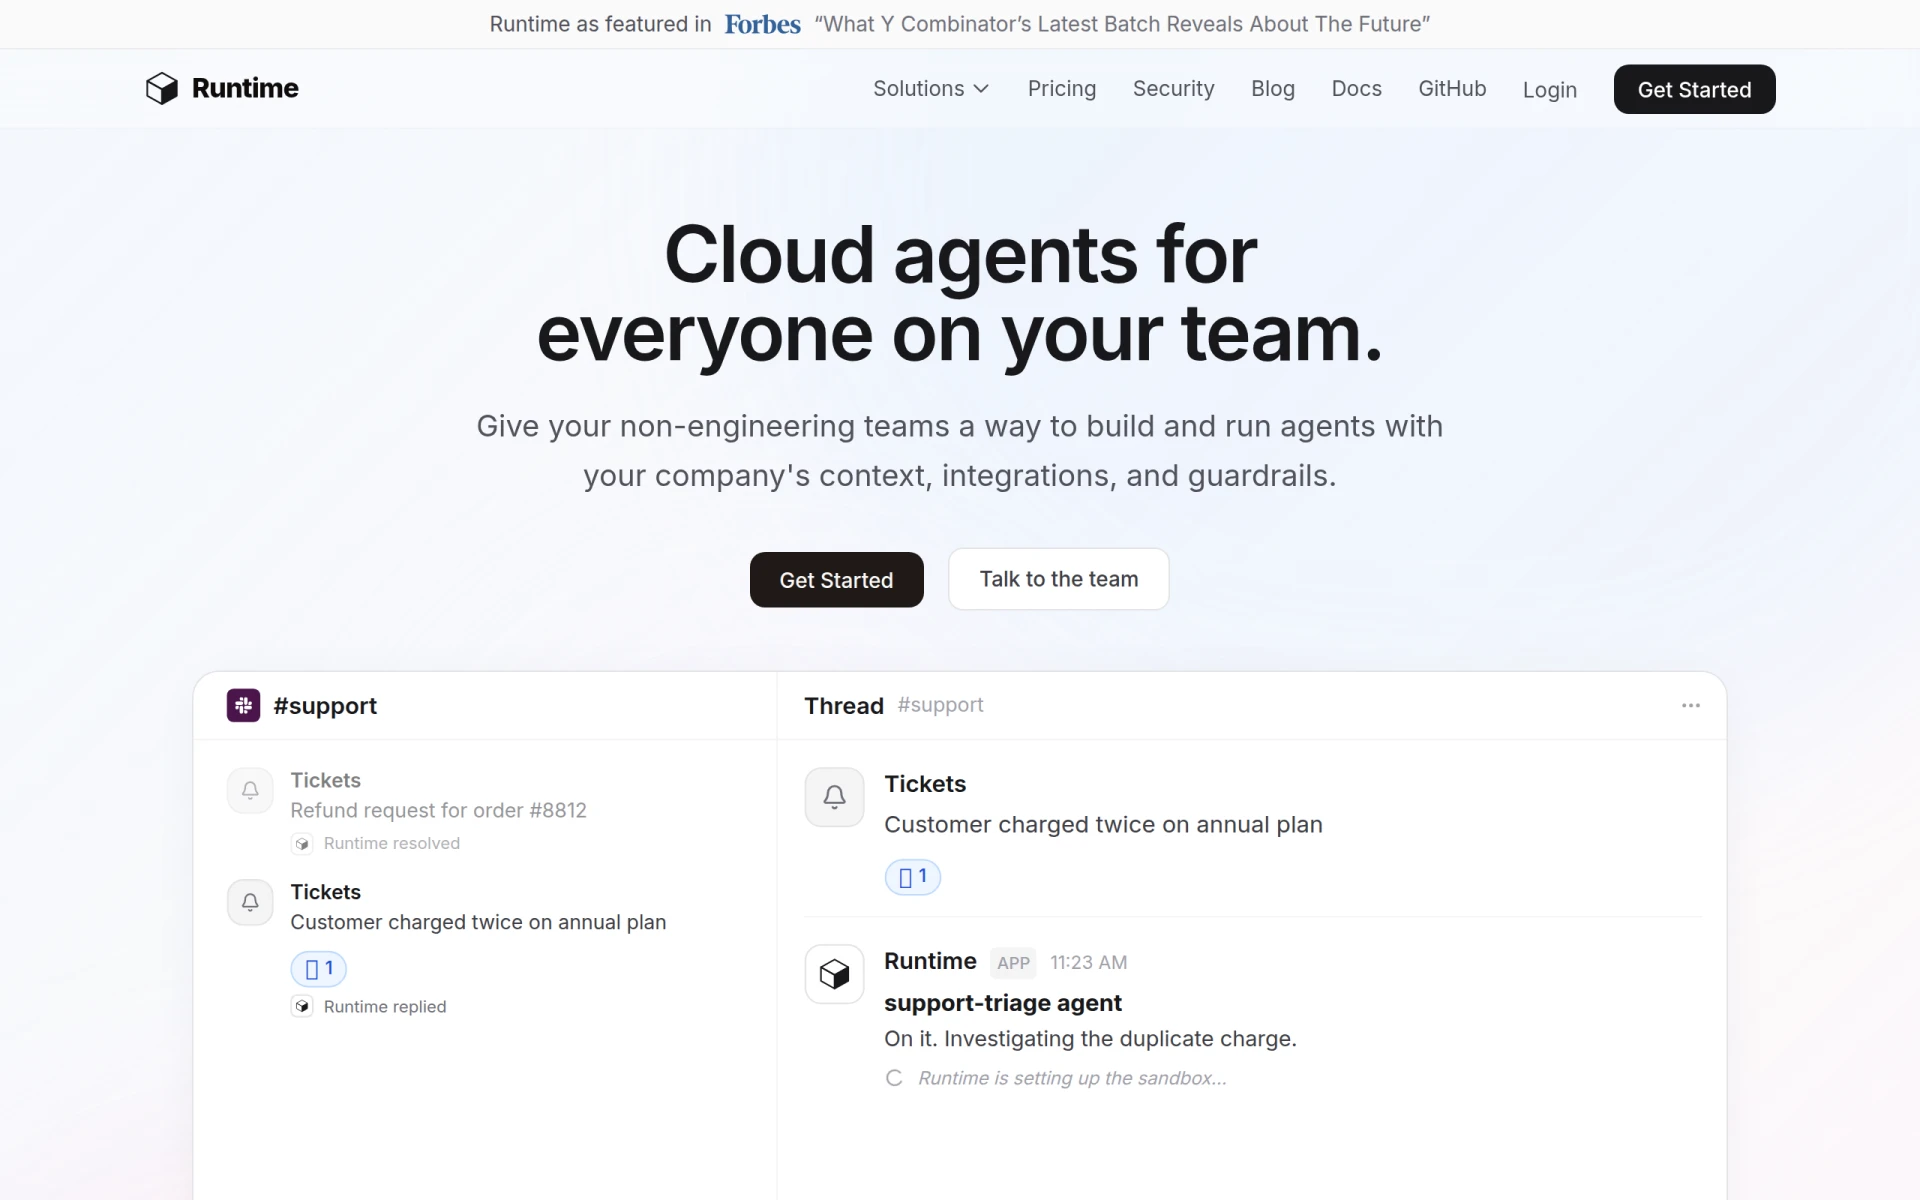Image resolution: width=1920 pixels, height=1200 pixels.
Task: Click the APP badge beside Runtime
Action: pyautogui.click(x=1013, y=963)
